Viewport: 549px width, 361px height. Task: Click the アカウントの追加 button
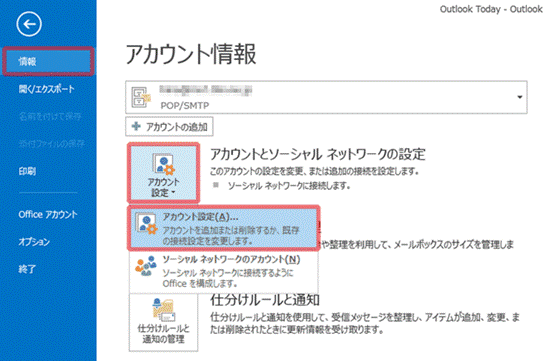coord(169,126)
